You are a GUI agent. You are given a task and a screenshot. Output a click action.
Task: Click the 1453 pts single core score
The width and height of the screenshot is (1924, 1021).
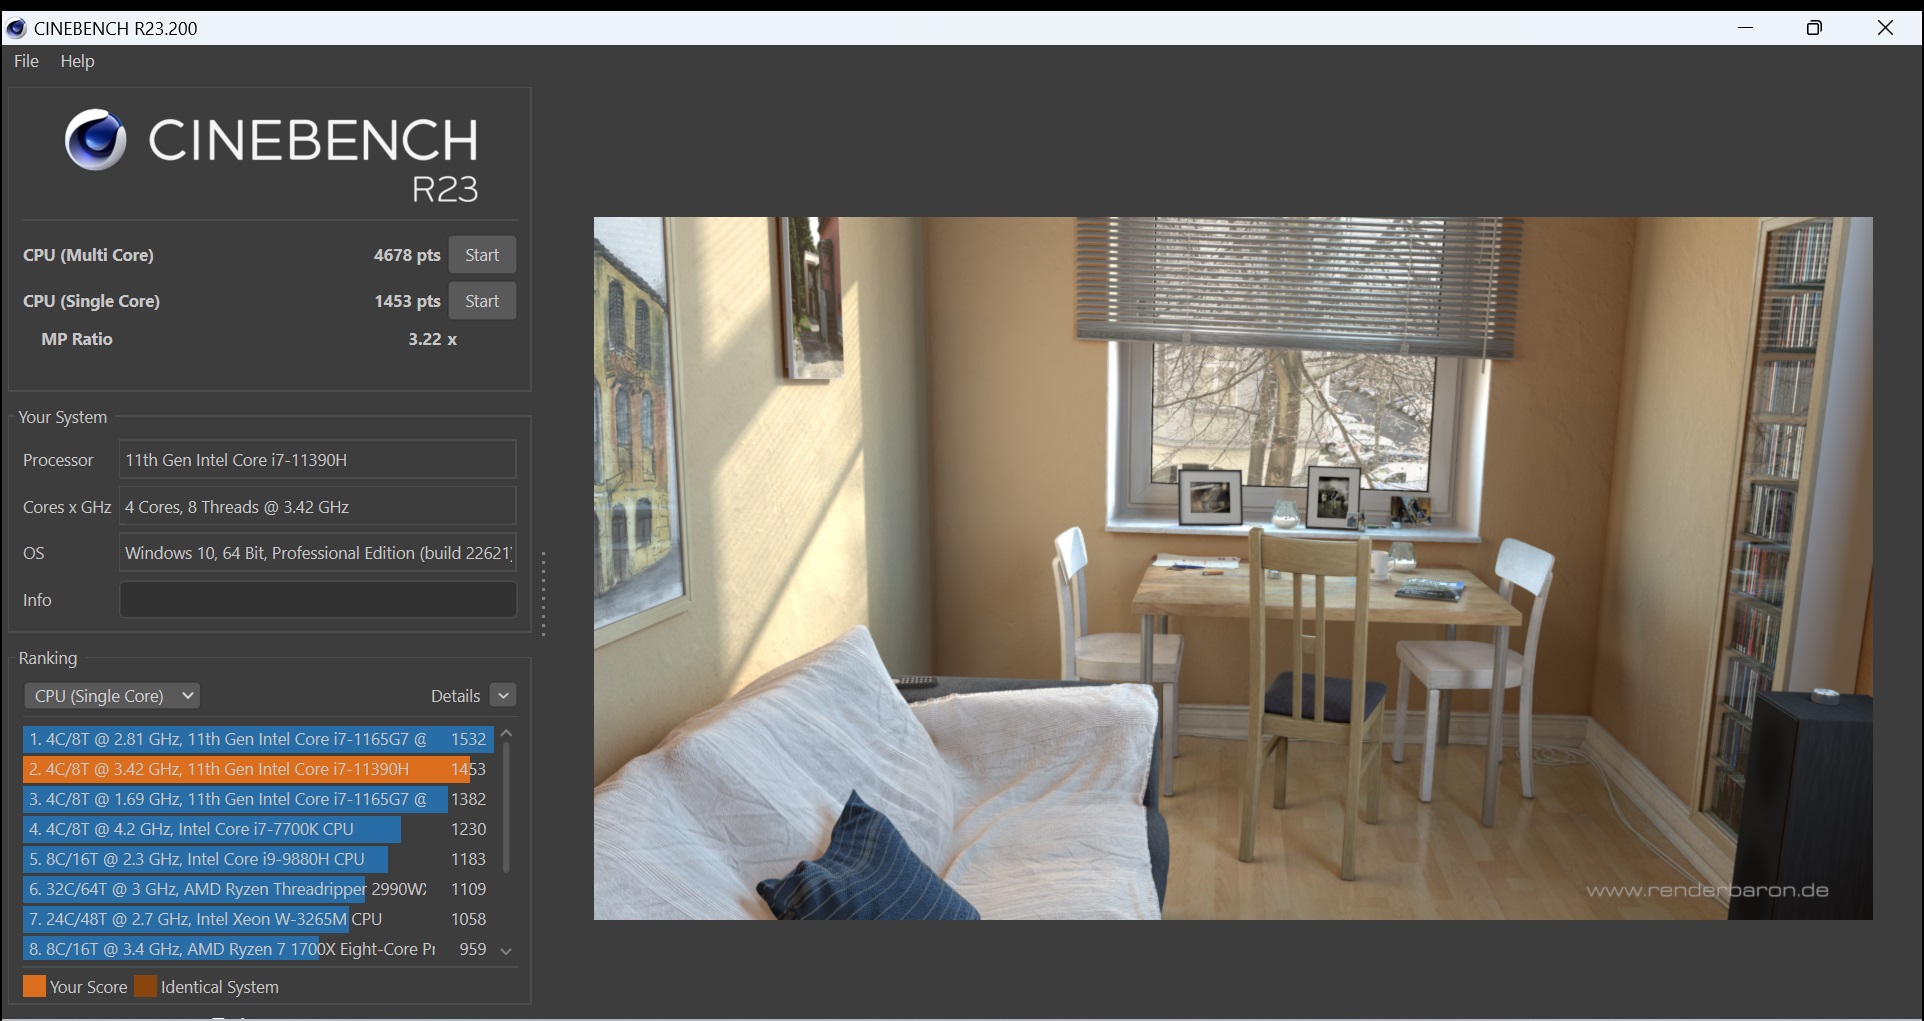coord(407,301)
